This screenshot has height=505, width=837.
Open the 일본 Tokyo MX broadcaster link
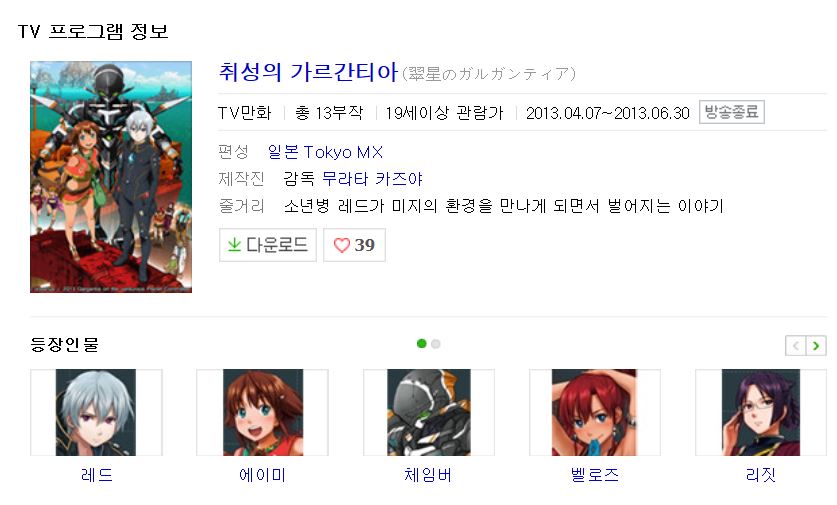[x=325, y=152]
